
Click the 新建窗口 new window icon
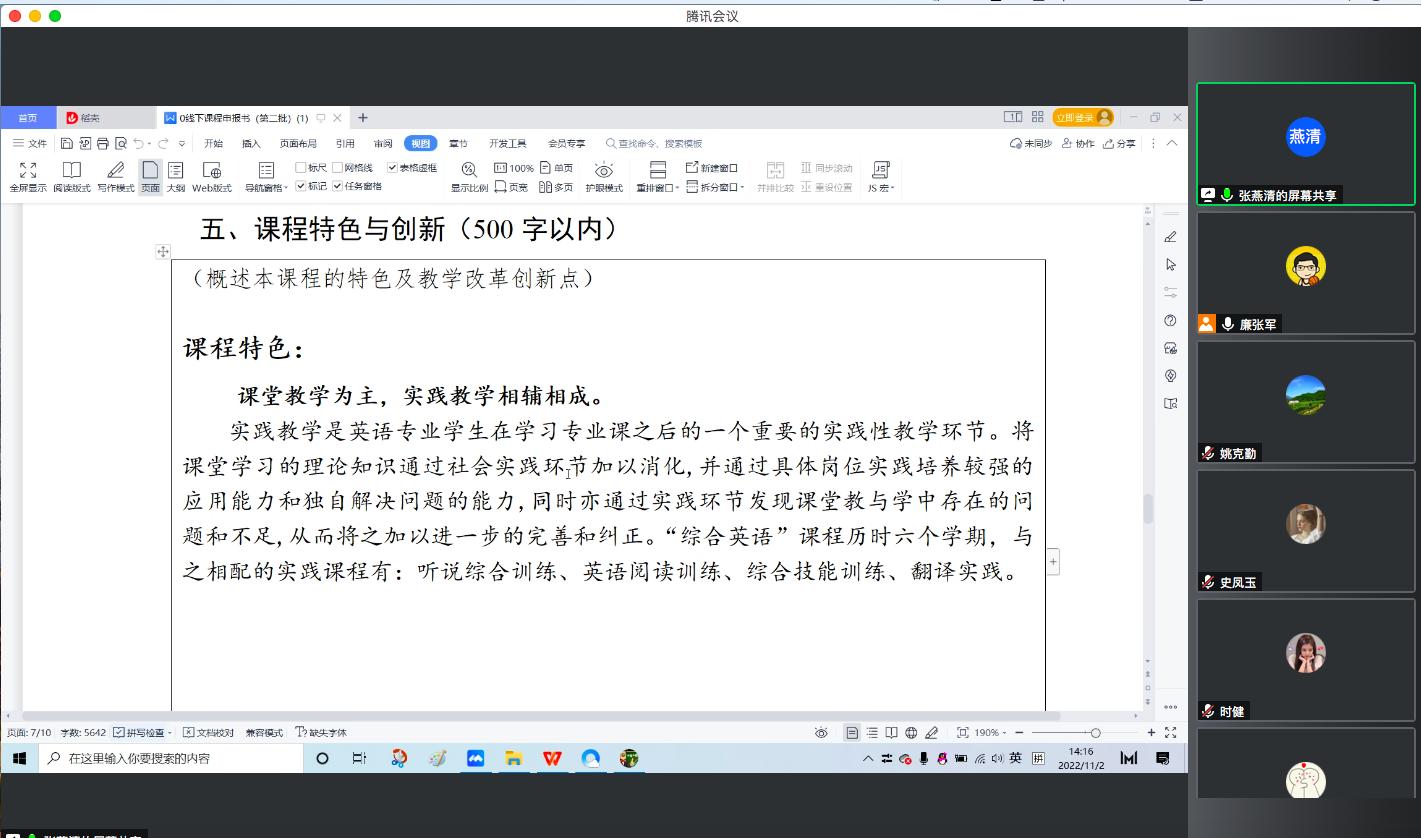(712, 168)
